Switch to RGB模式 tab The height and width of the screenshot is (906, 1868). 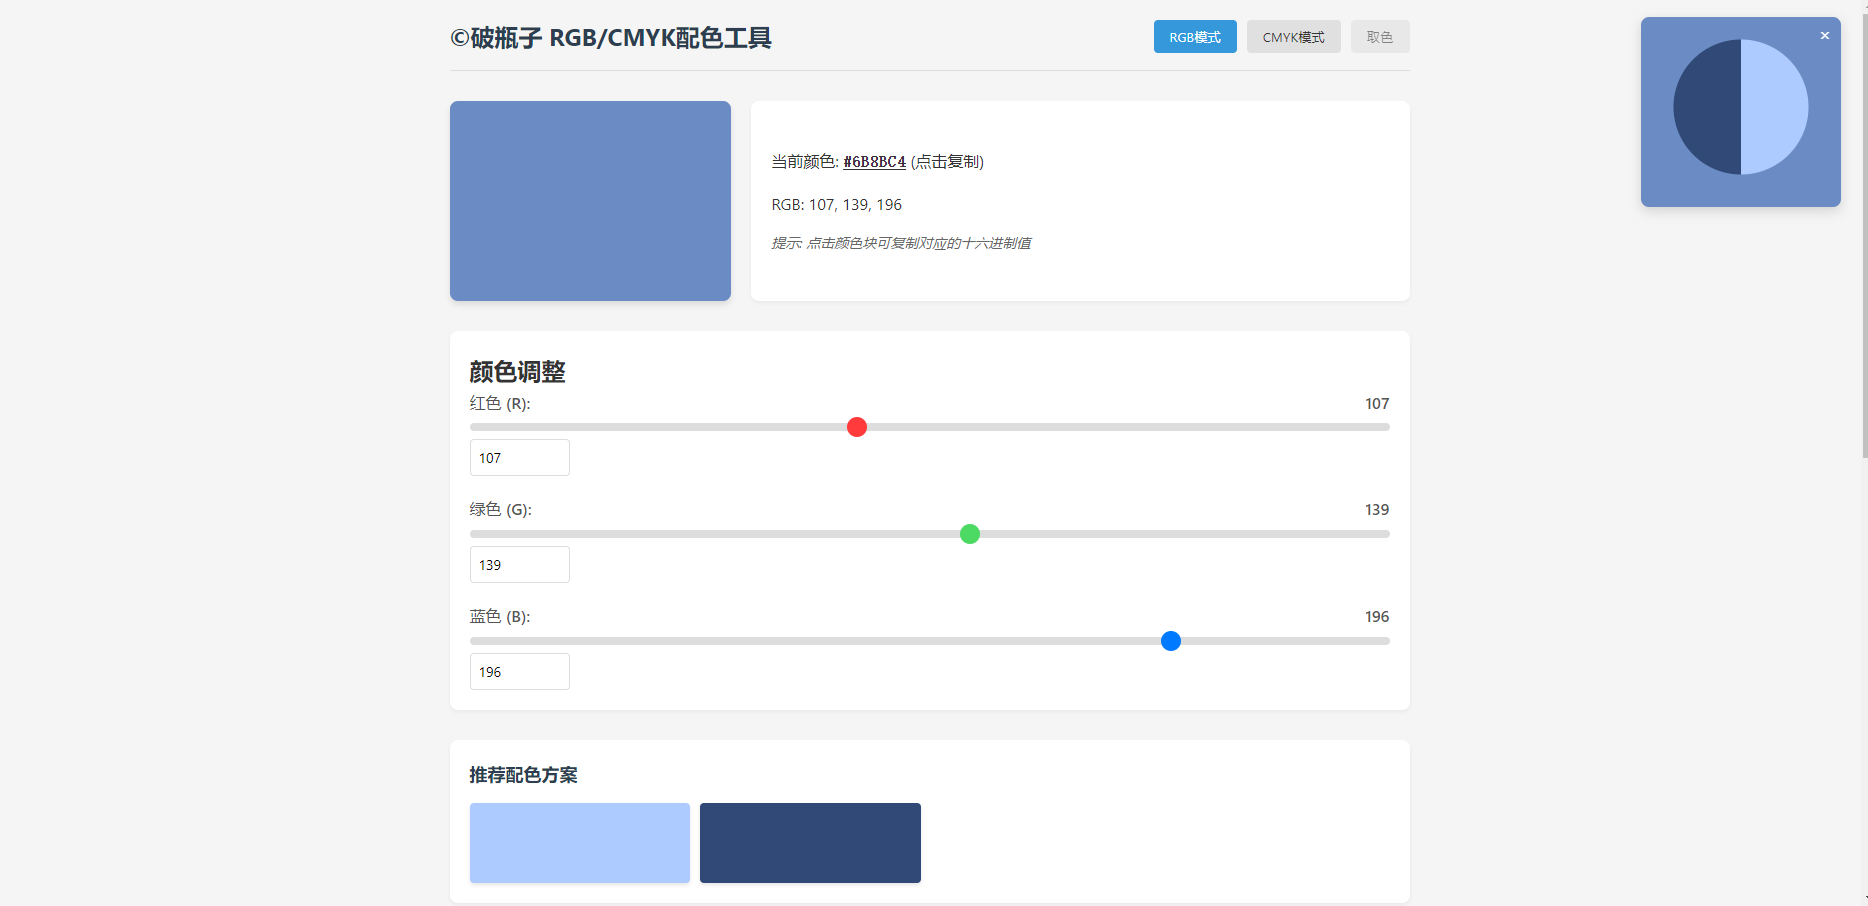click(1194, 37)
